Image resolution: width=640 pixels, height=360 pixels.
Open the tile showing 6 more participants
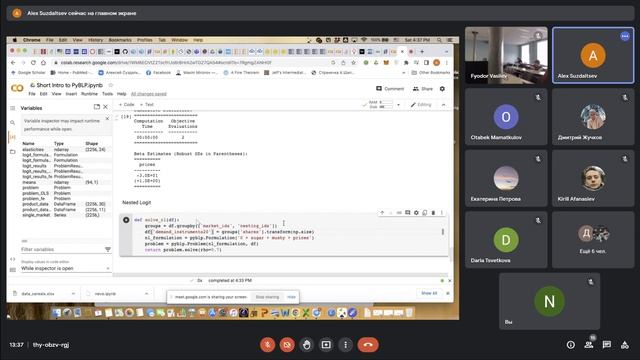click(593, 240)
